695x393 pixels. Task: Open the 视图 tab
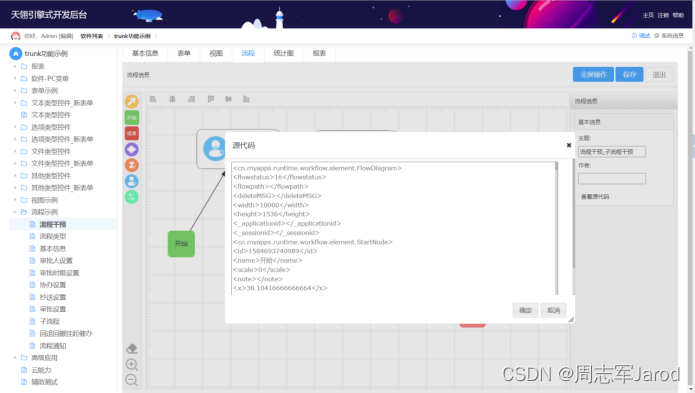[216, 53]
